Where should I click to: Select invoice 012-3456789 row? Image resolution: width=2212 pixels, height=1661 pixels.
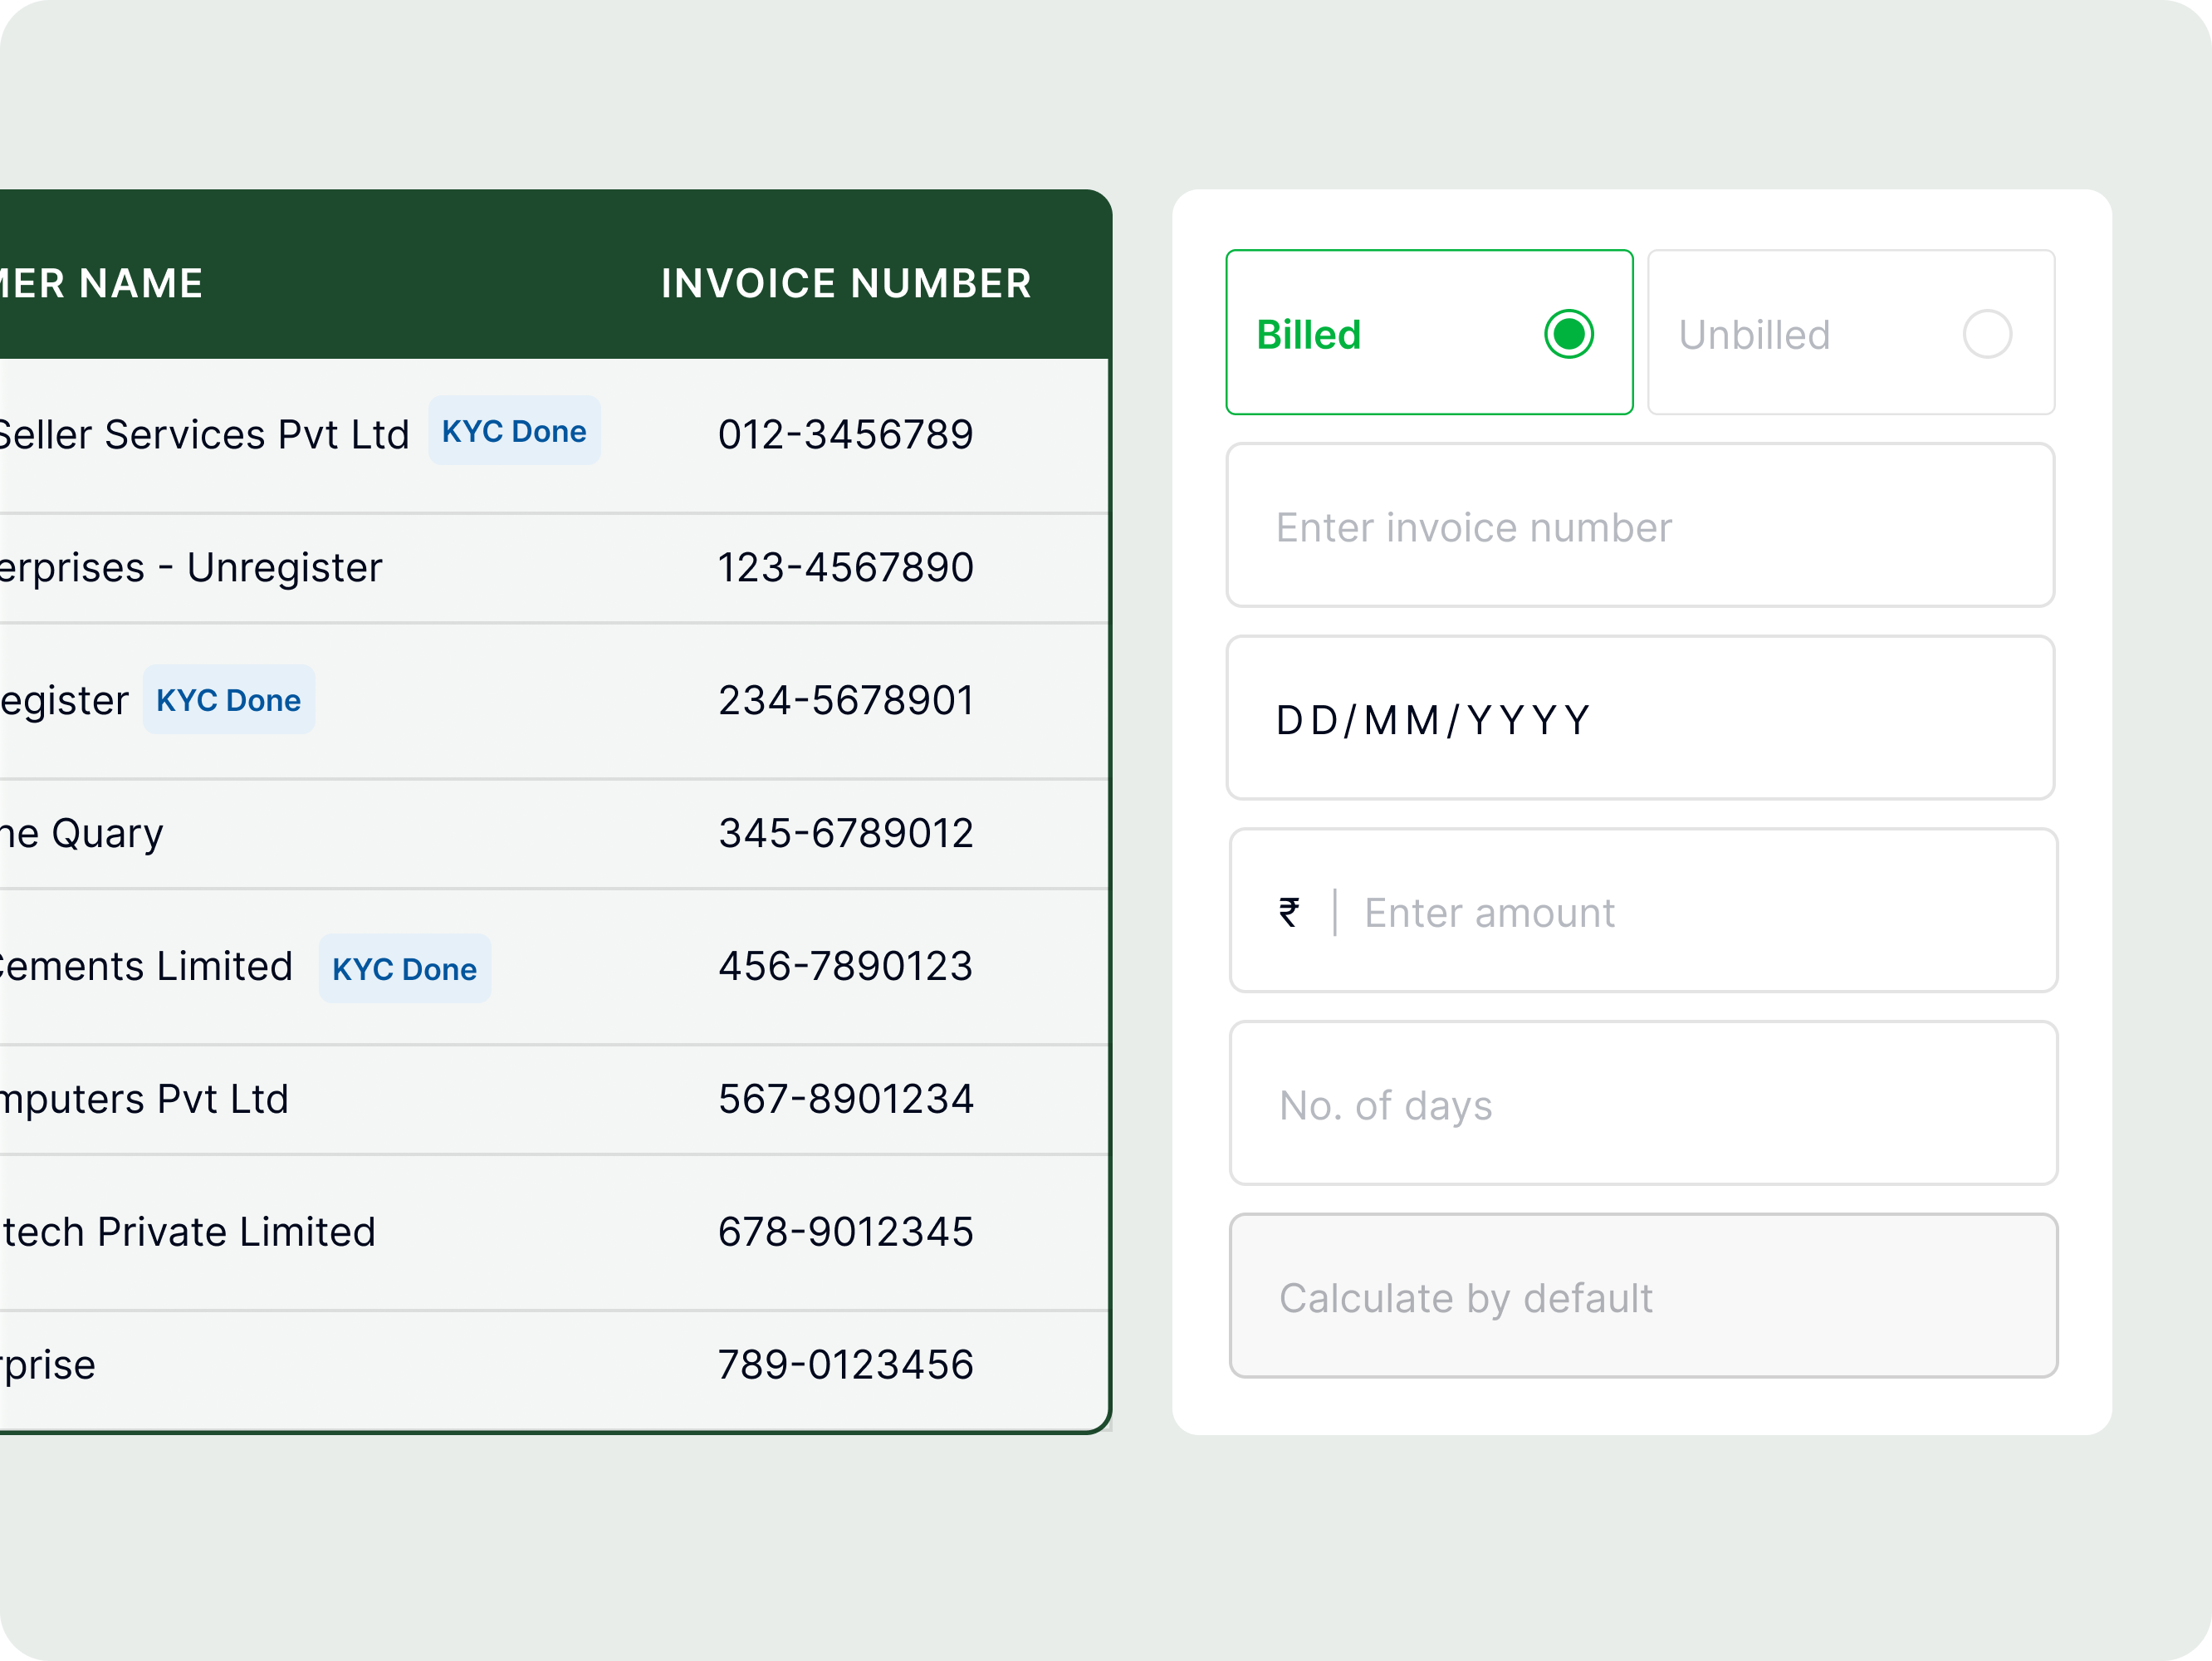point(845,435)
